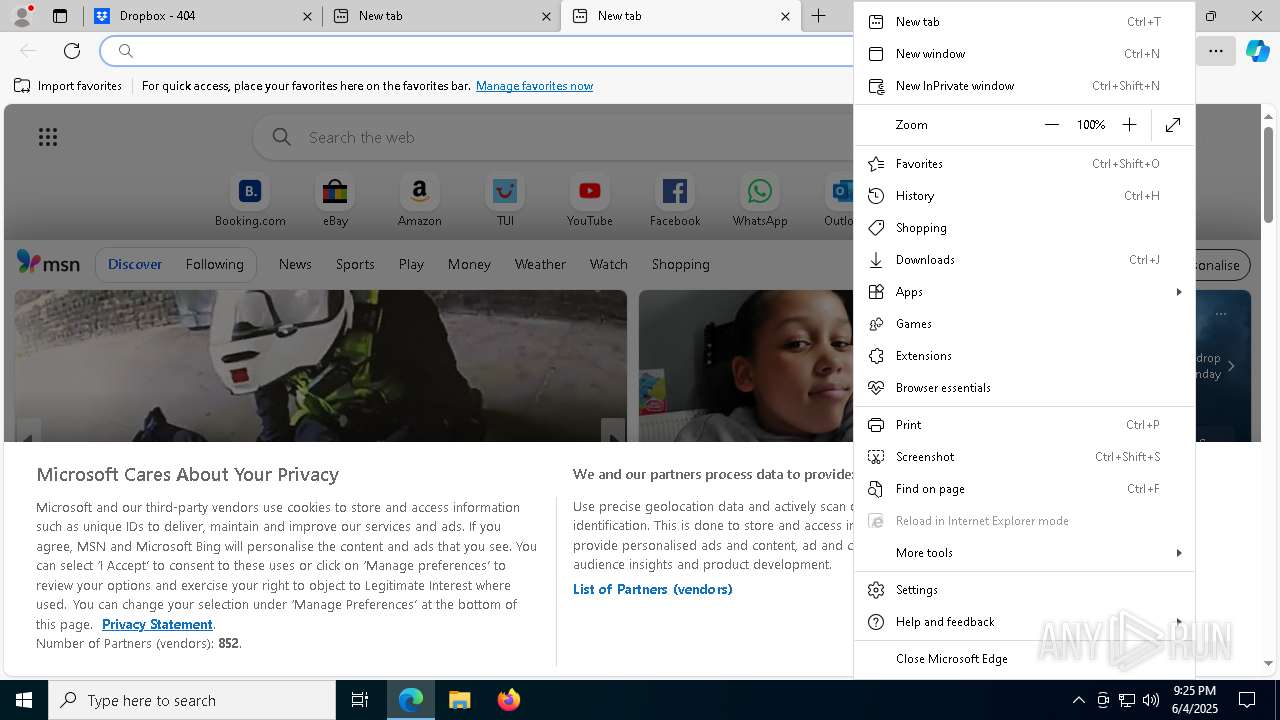
Task: Open the WhatsApp quick link
Action: pyautogui.click(x=760, y=201)
